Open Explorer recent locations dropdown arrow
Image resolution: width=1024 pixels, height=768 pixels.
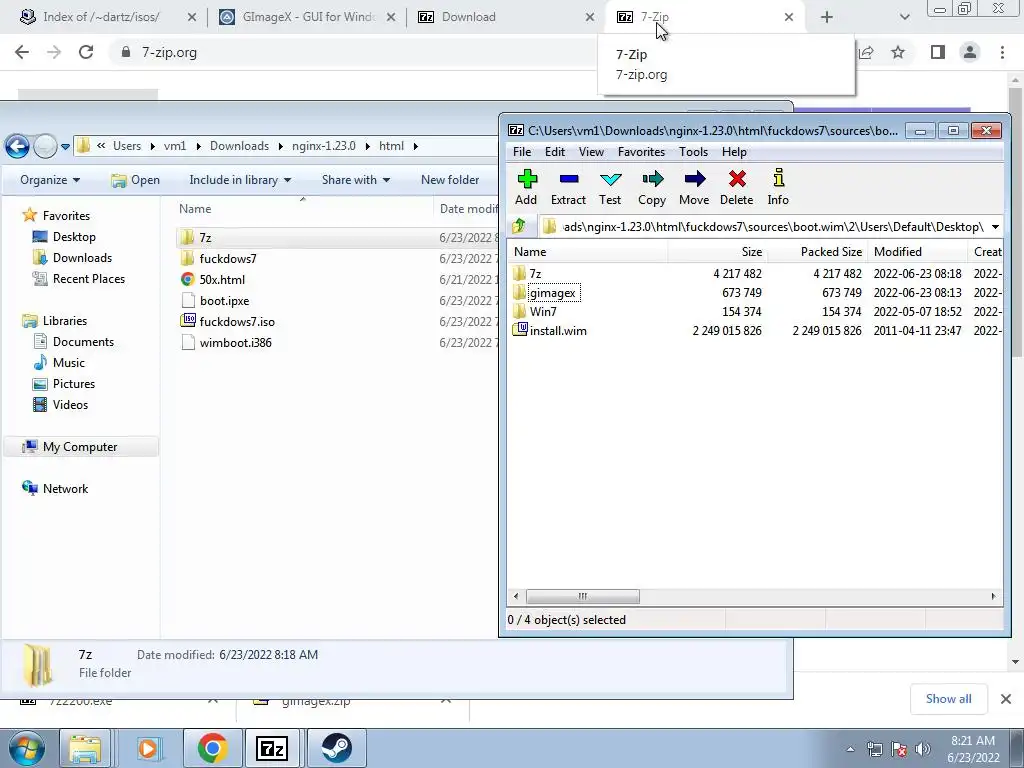[65, 146]
